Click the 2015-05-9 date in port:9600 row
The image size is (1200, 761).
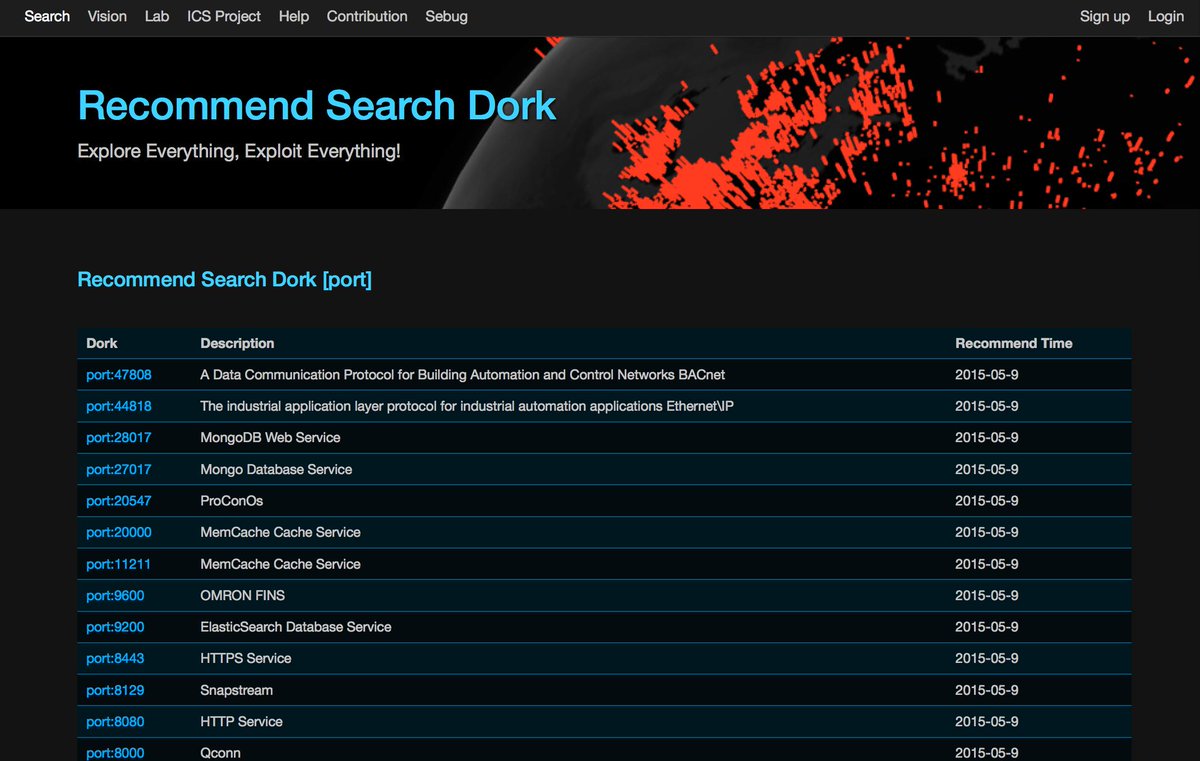click(987, 595)
